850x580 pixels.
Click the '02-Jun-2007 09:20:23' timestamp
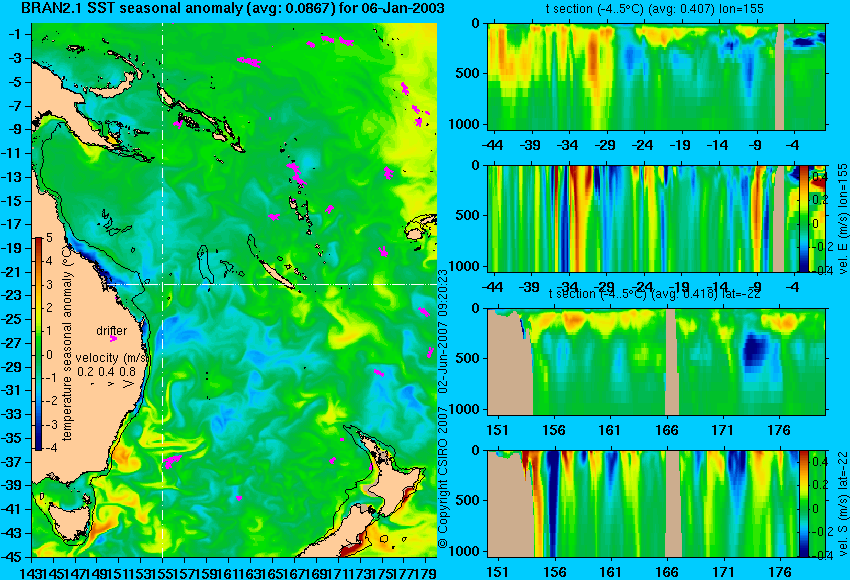(x=442, y=332)
